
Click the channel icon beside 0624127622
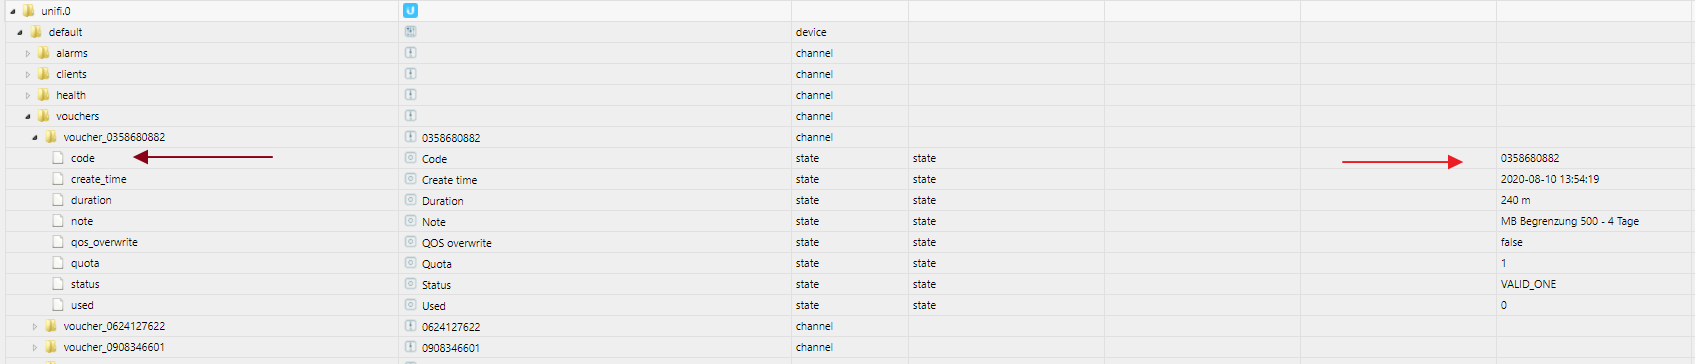tap(410, 326)
